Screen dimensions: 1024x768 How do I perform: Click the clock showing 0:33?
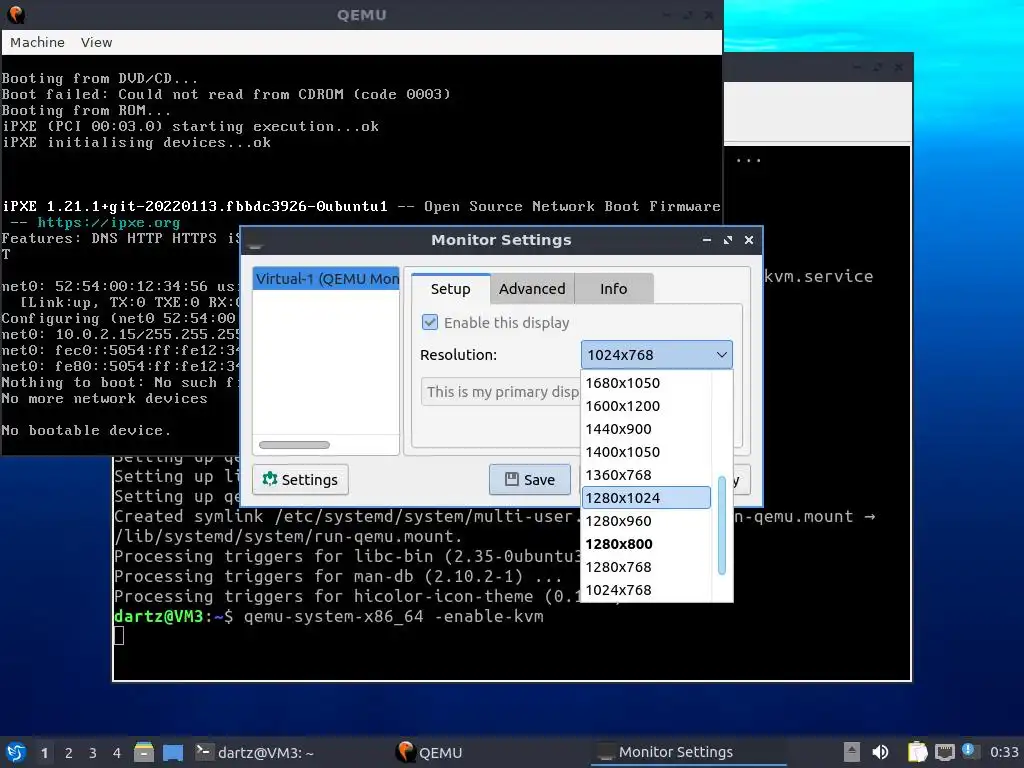click(x=1004, y=752)
